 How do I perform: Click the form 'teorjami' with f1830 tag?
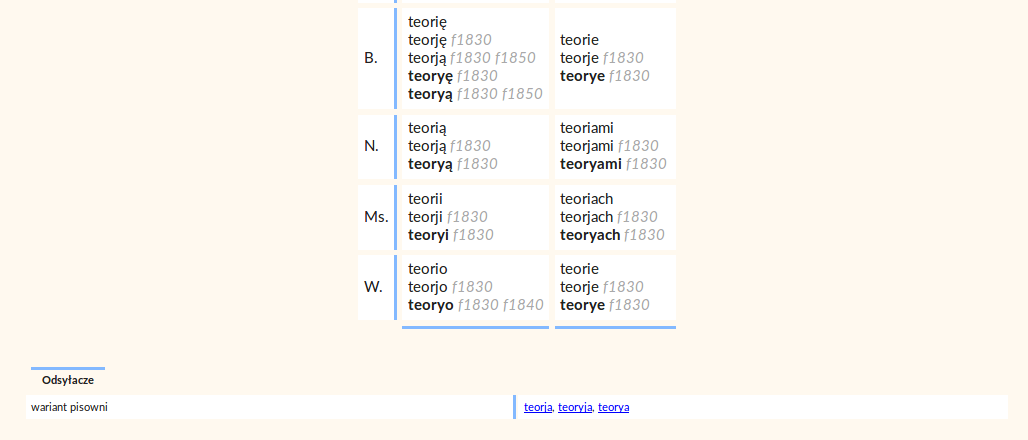587,146
